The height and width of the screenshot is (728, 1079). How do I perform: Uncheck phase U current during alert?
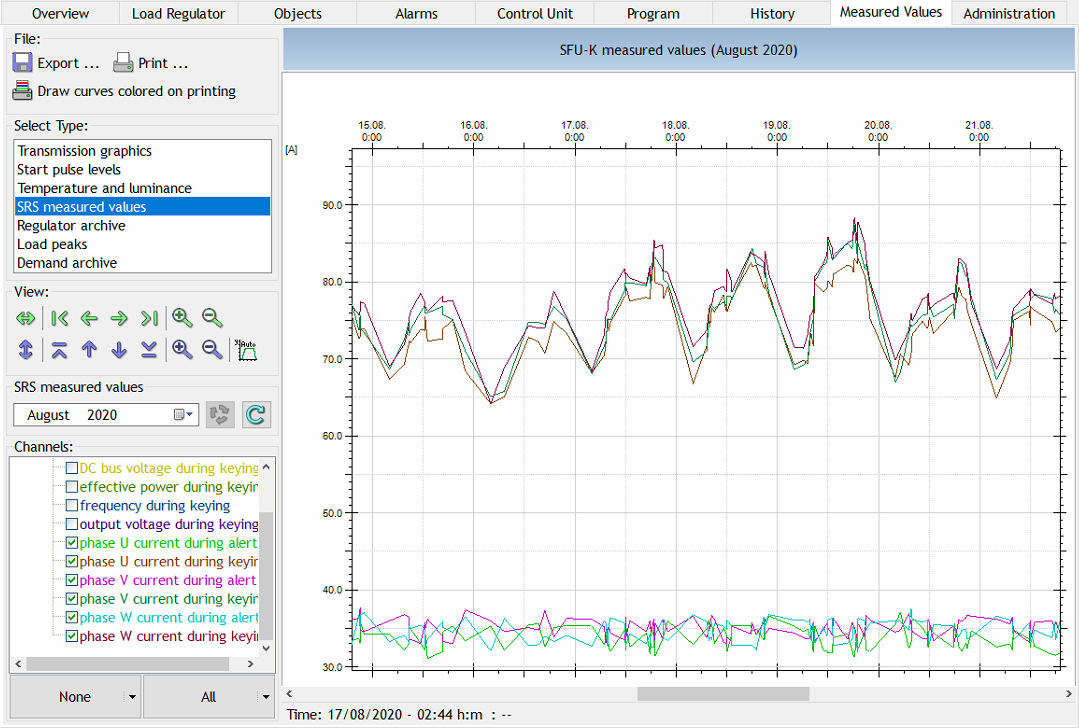(71, 543)
